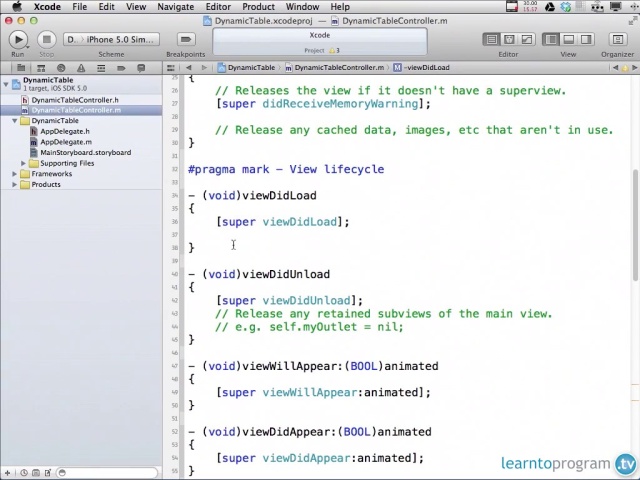Click DynamicTableController.m in the jump bar
Image resolution: width=640 pixels, height=480 pixels.
point(335,68)
